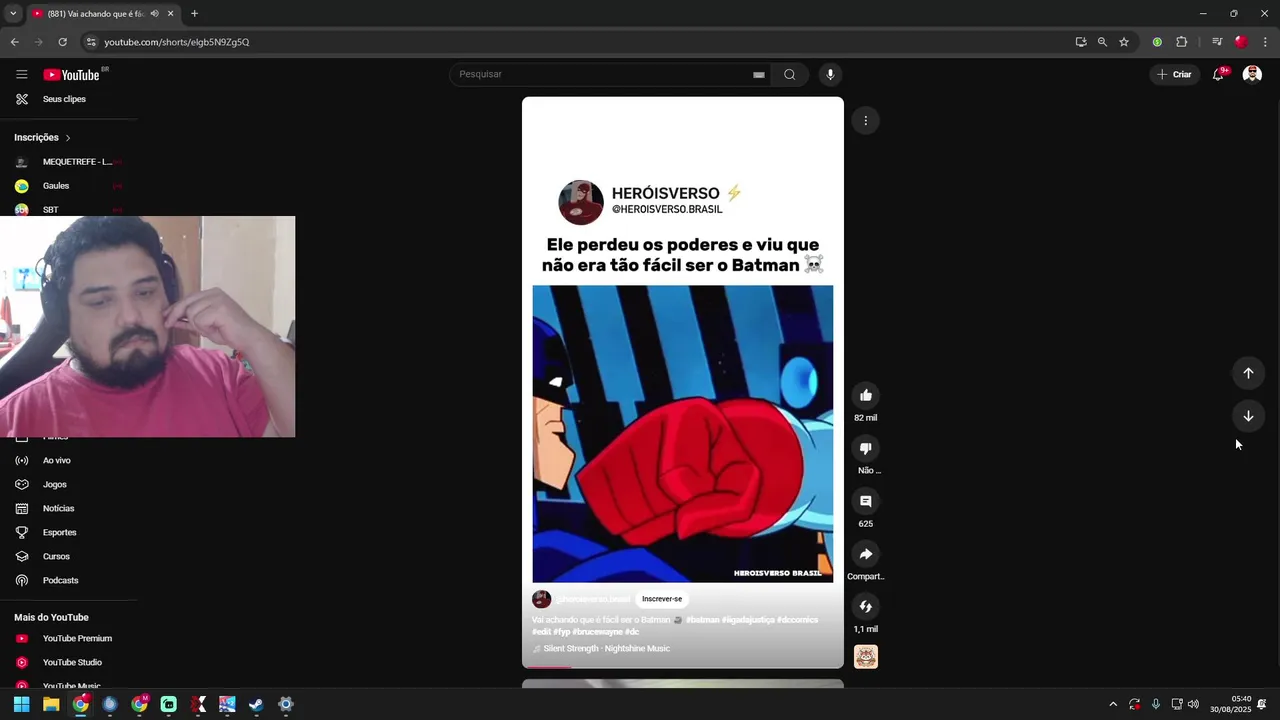Dislike this Short with thumbs down
1280x720 pixels.
866,448
